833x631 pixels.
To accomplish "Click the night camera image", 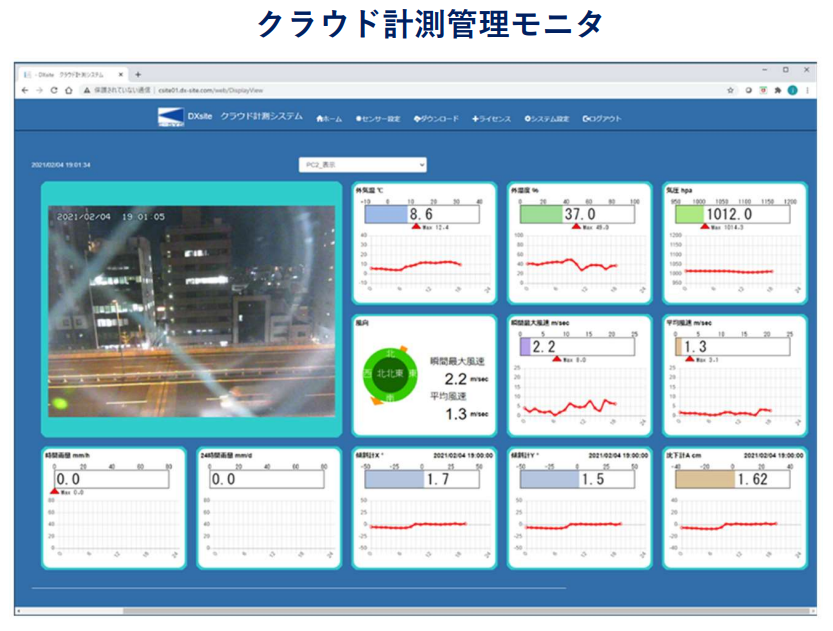I will 192,311.
